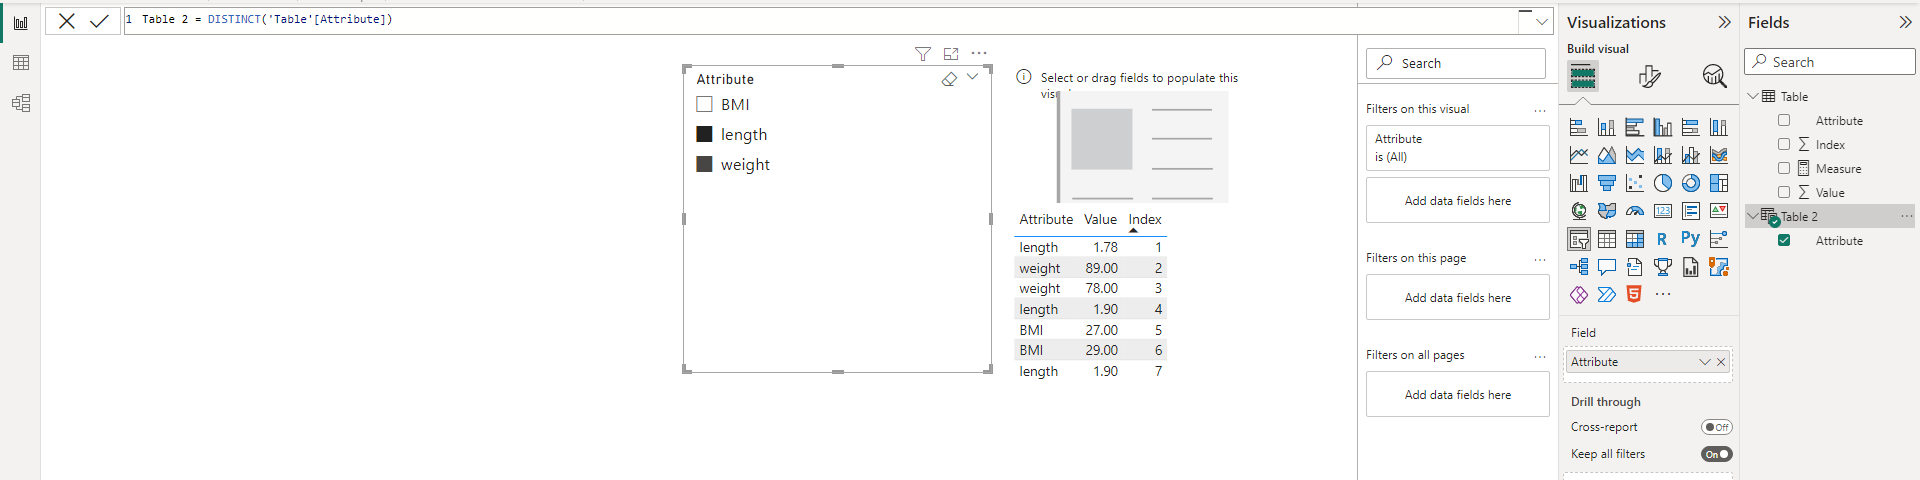Uncheck Attribute field under Table 2
This screenshot has width=1920, height=480.
point(1784,240)
